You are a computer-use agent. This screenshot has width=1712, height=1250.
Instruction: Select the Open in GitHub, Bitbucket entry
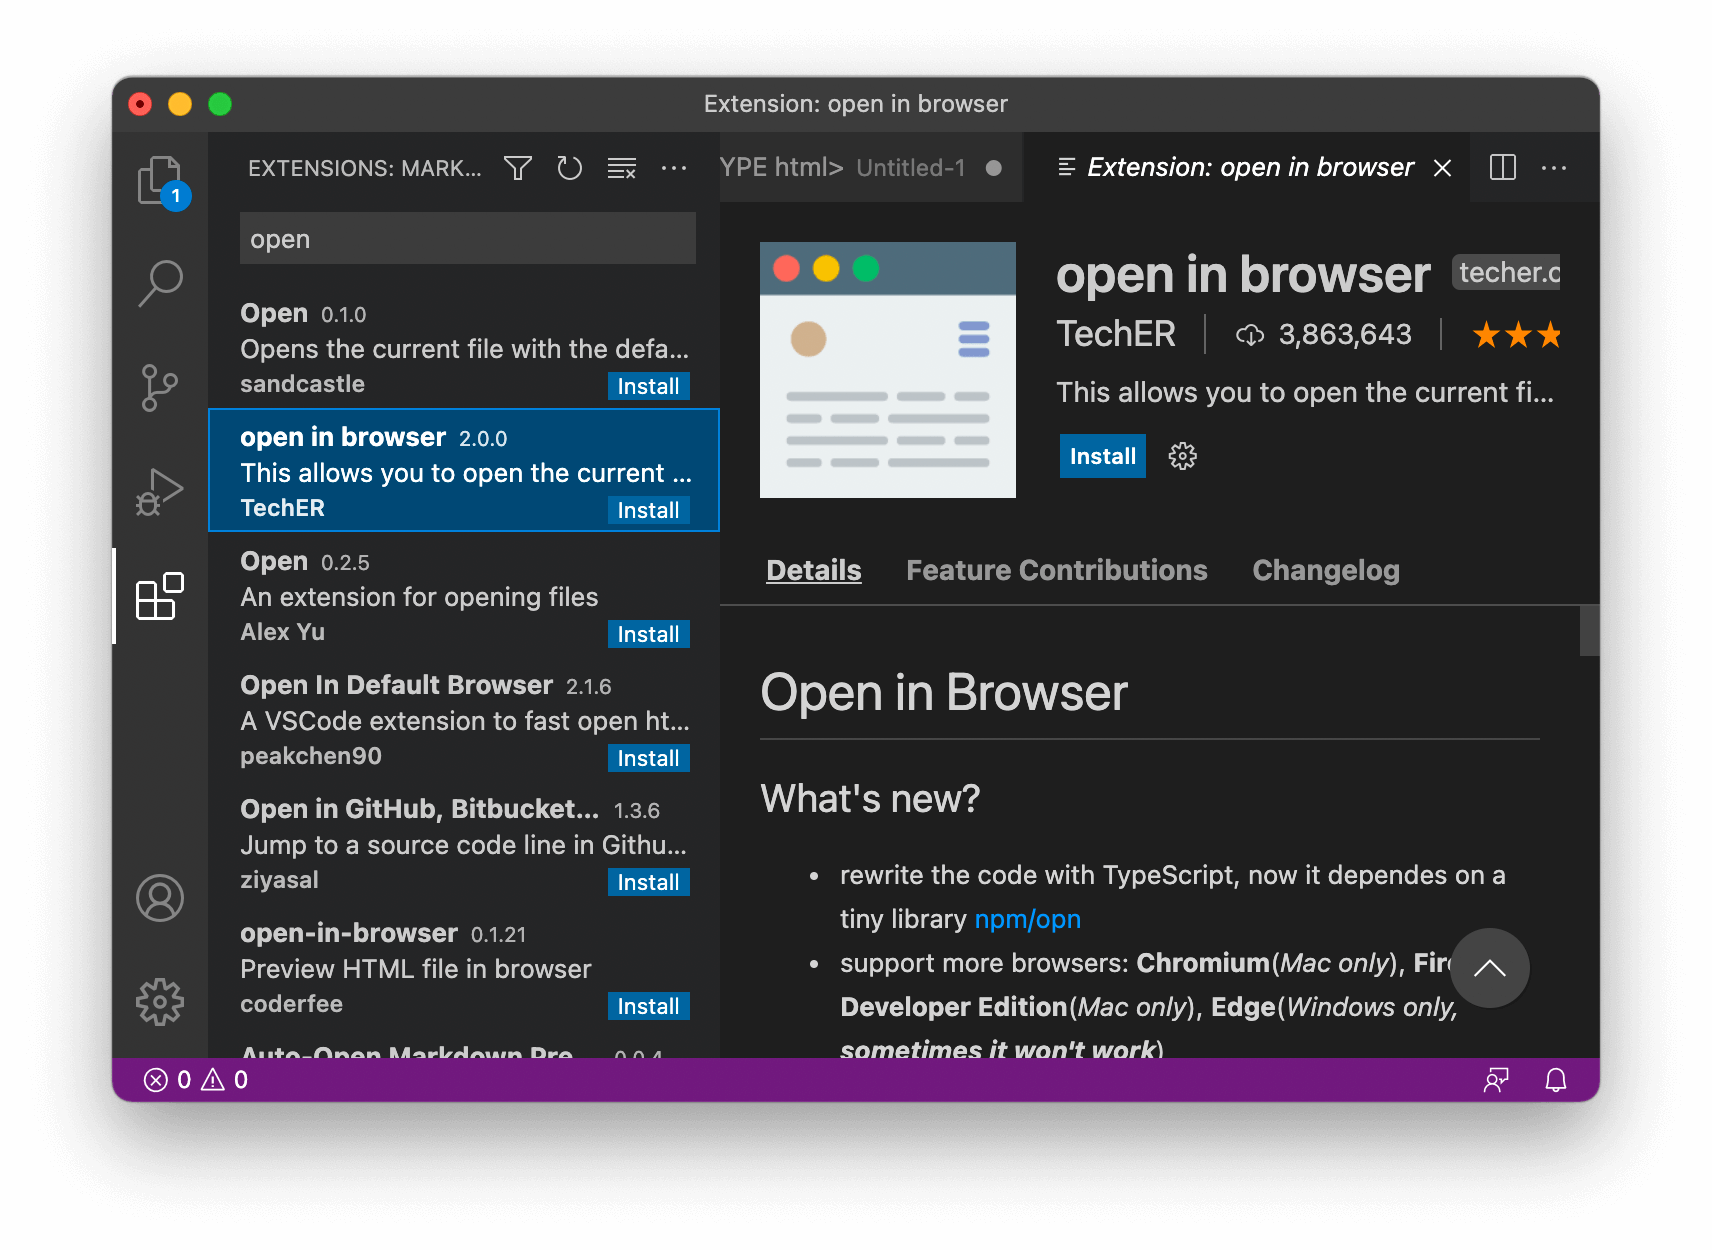coord(464,843)
